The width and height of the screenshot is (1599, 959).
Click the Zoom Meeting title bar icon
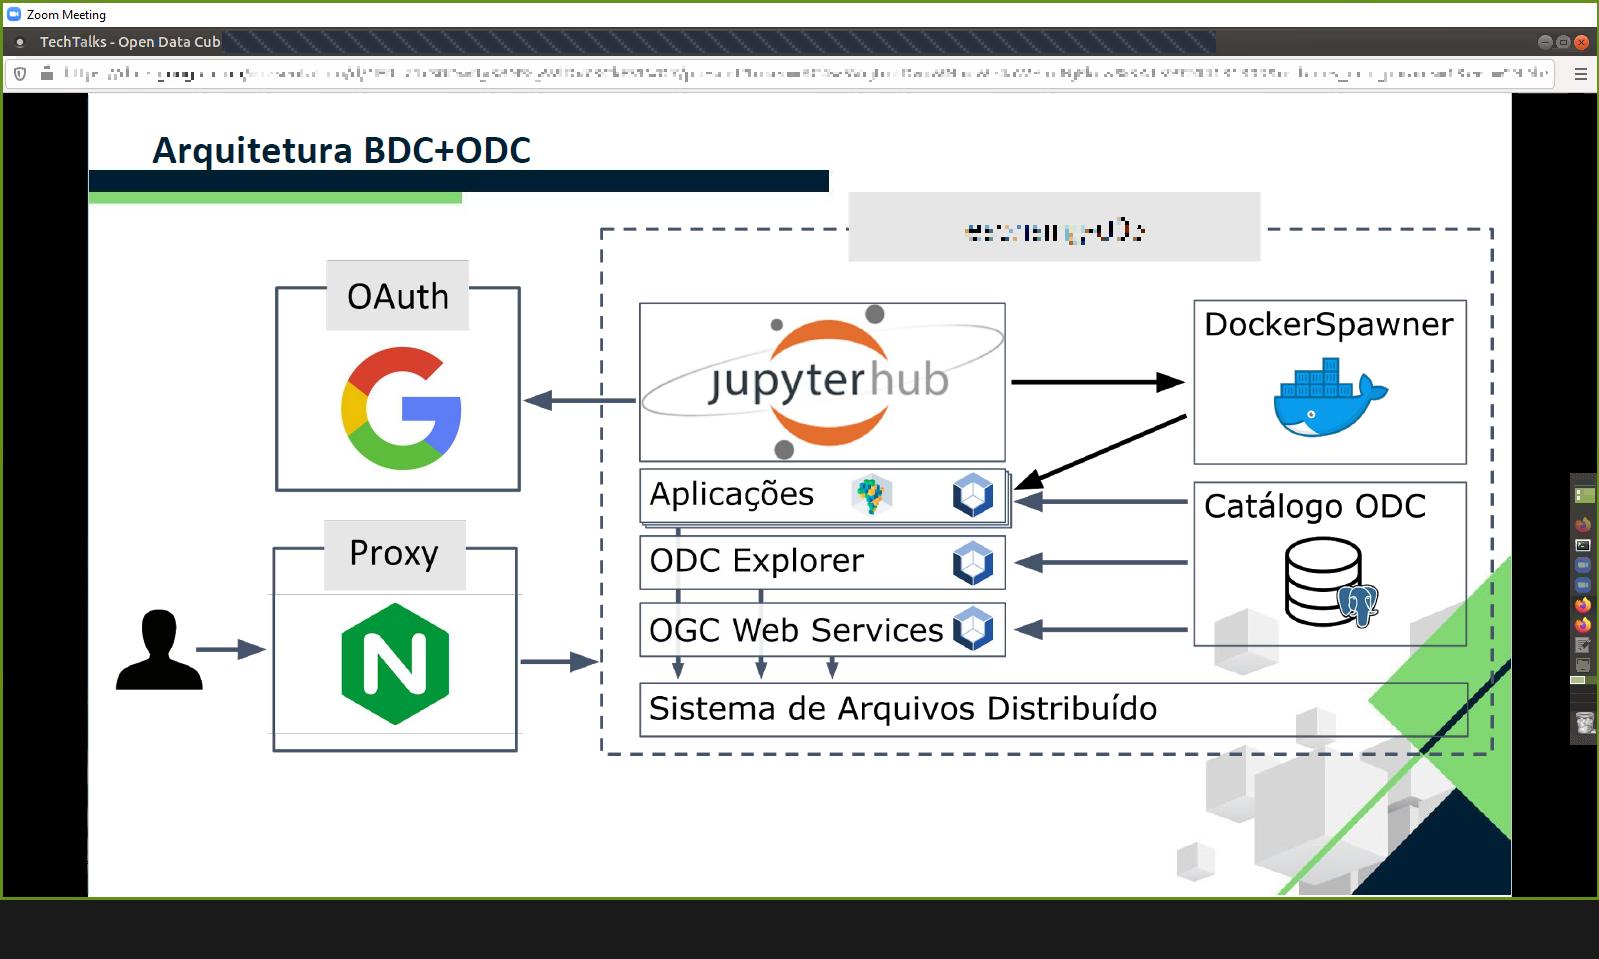pyautogui.click(x=14, y=14)
